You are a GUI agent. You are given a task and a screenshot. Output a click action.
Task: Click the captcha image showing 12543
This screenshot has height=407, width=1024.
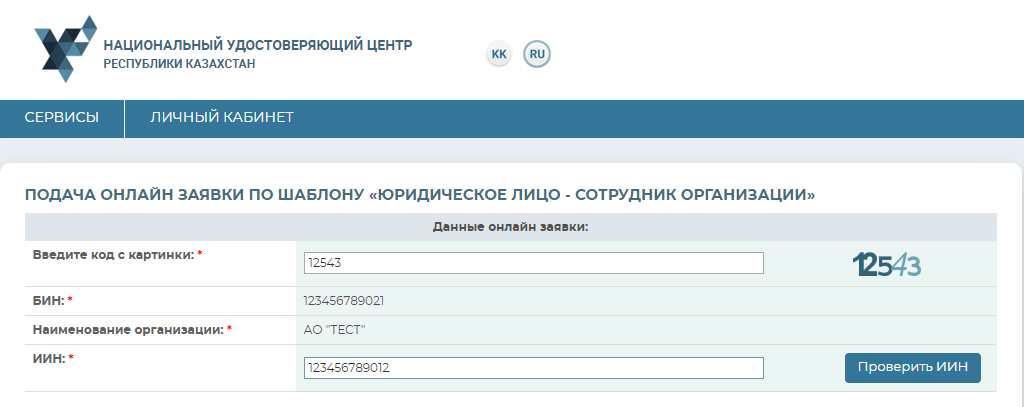(x=887, y=264)
